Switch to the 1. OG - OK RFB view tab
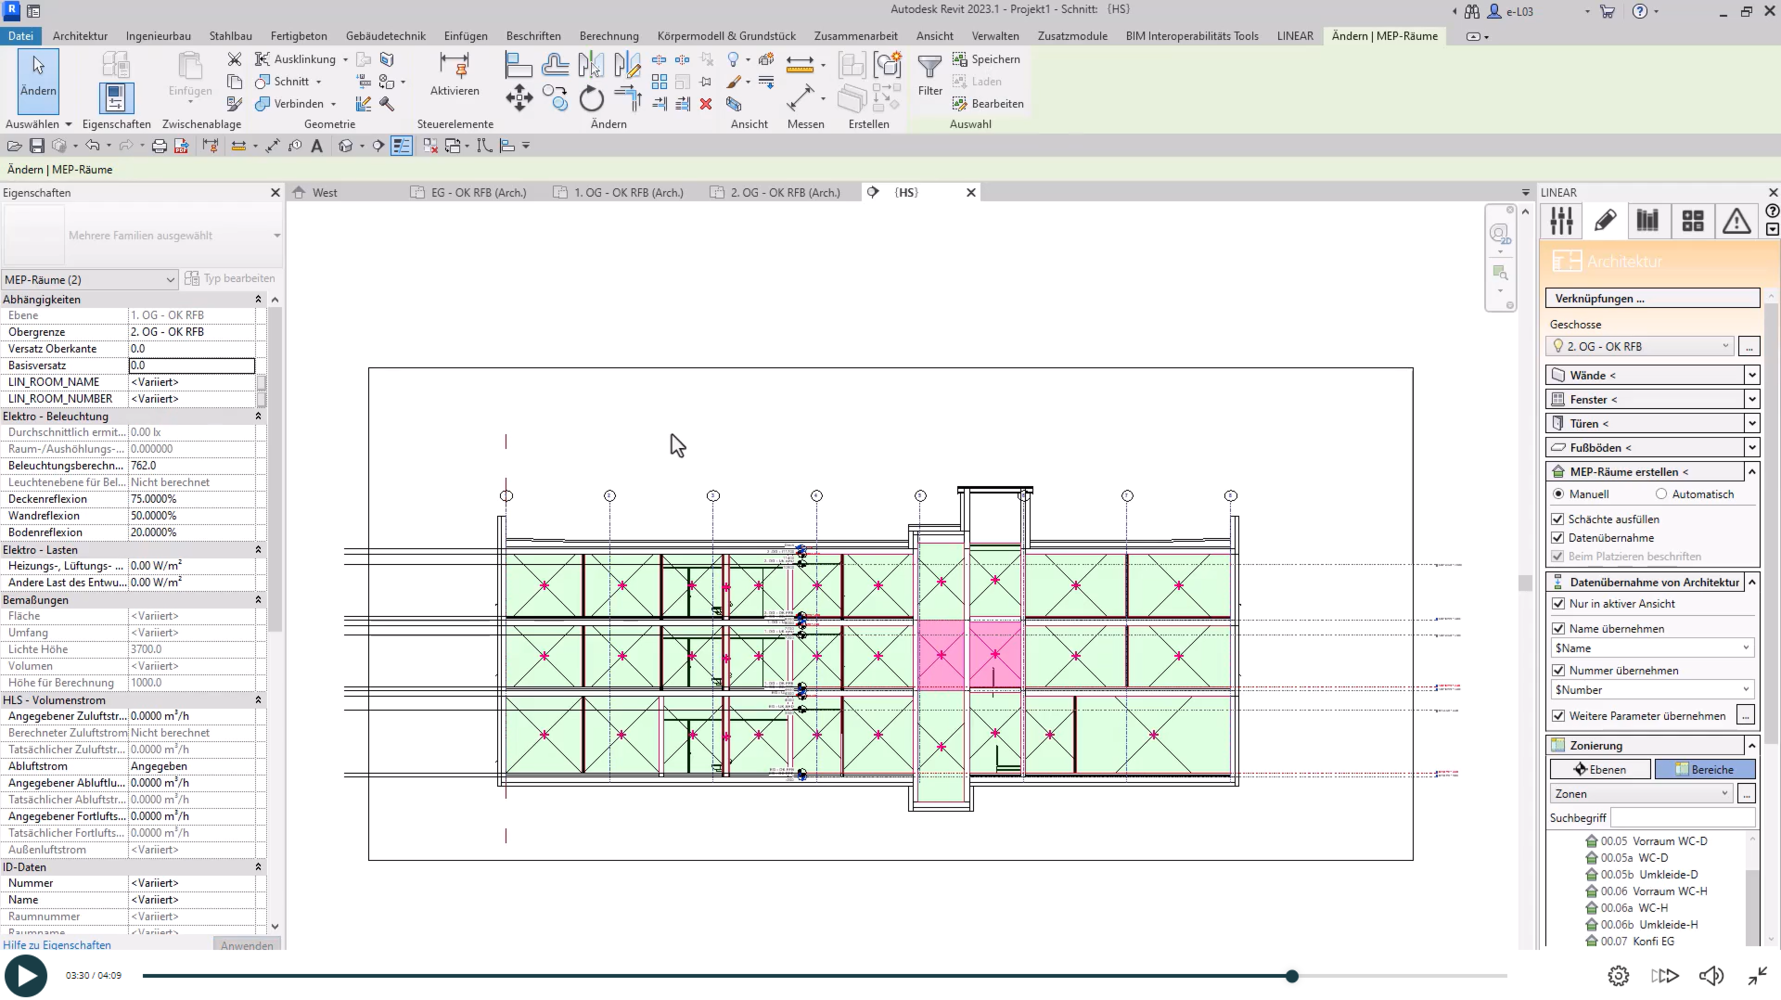 pos(627,192)
